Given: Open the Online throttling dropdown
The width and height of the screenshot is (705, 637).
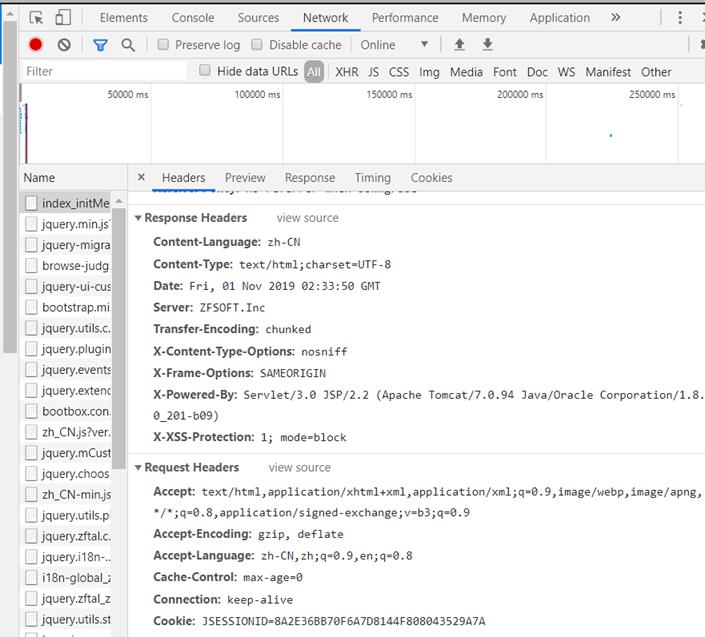Looking at the screenshot, I should pos(394,45).
